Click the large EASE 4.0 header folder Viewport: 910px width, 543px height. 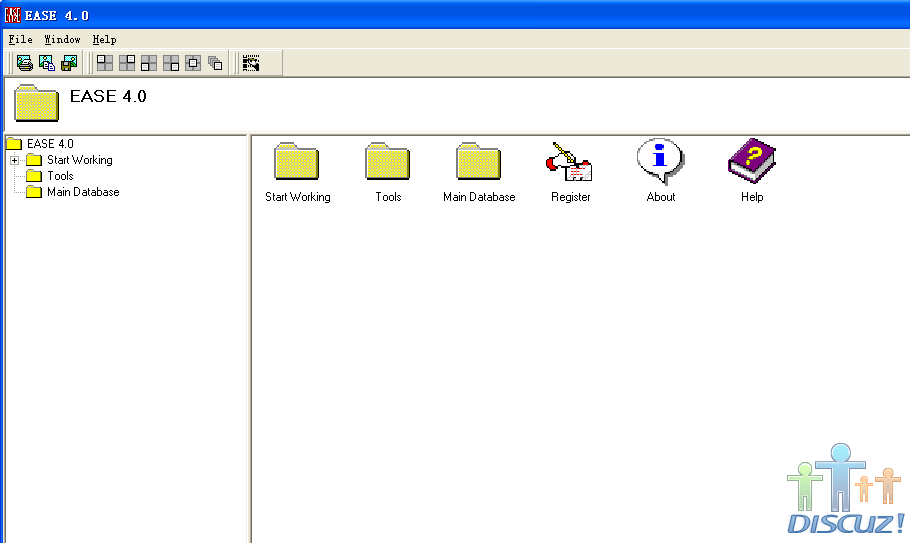37,103
